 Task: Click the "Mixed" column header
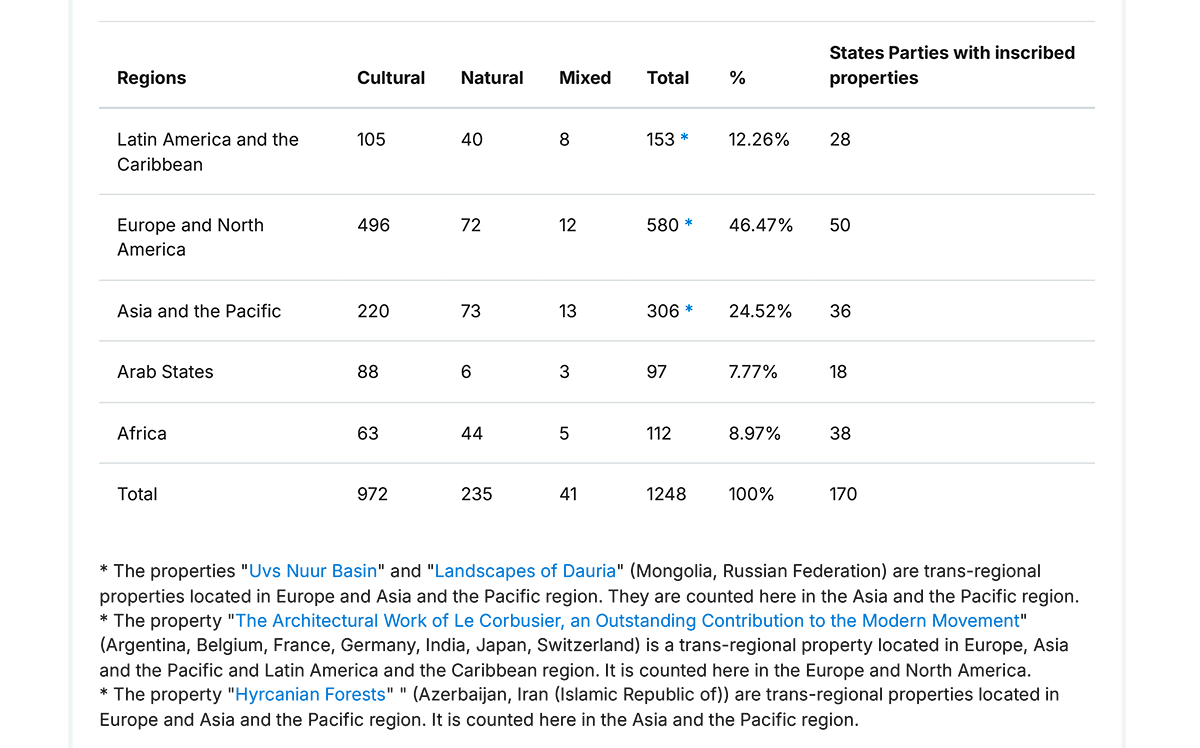pyautogui.click(x=585, y=78)
